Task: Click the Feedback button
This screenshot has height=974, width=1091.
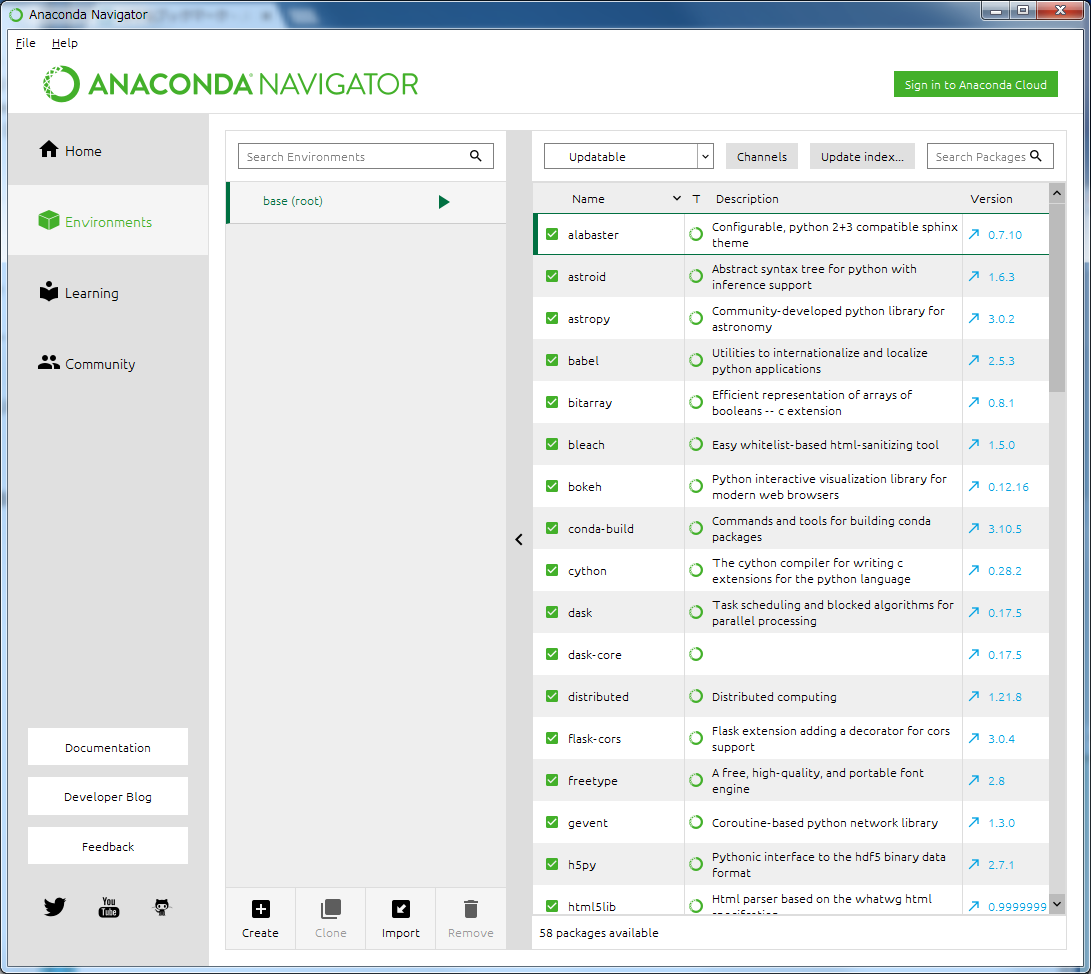Action: tap(108, 846)
